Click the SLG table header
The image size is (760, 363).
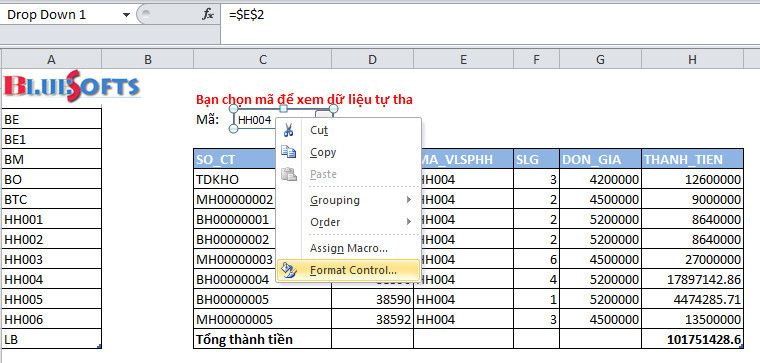point(536,159)
